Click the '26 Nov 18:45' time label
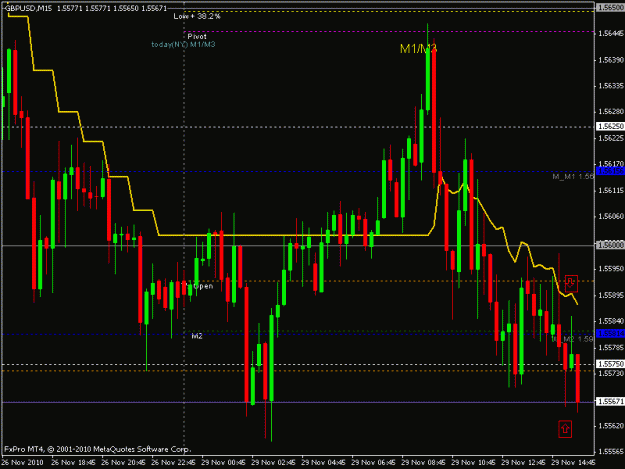The width and height of the screenshot is (625, 469). tap(73, 463)
